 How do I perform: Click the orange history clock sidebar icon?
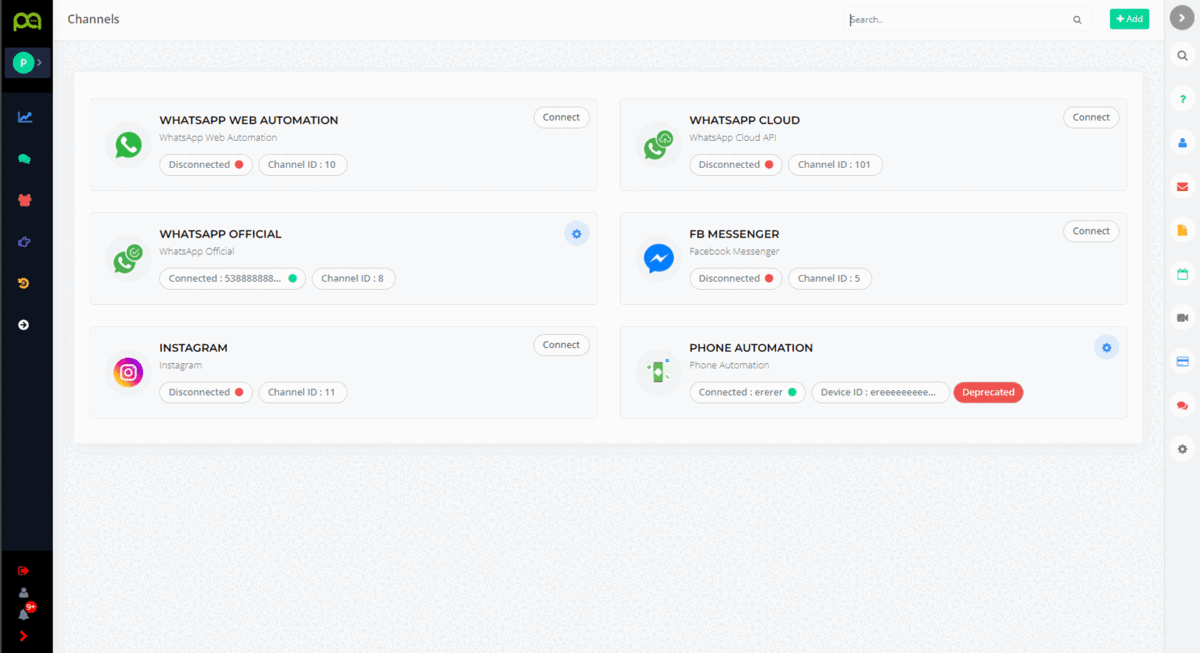[25, 284]
